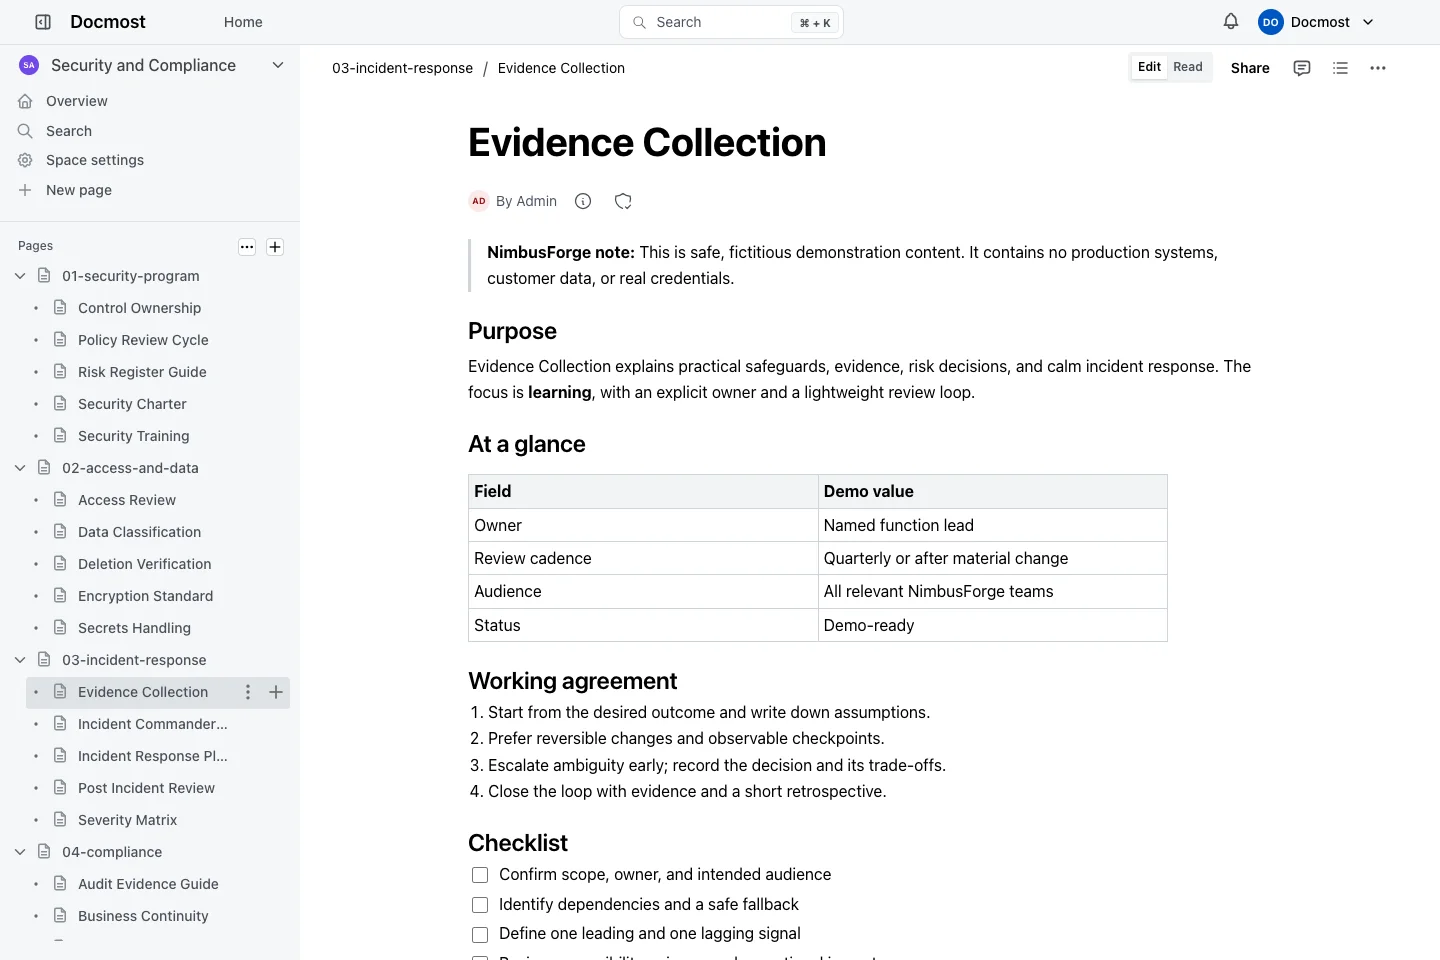Click the DO user avatar
The width and height of the screenshot is (1440, 960).
(1270, 22)
